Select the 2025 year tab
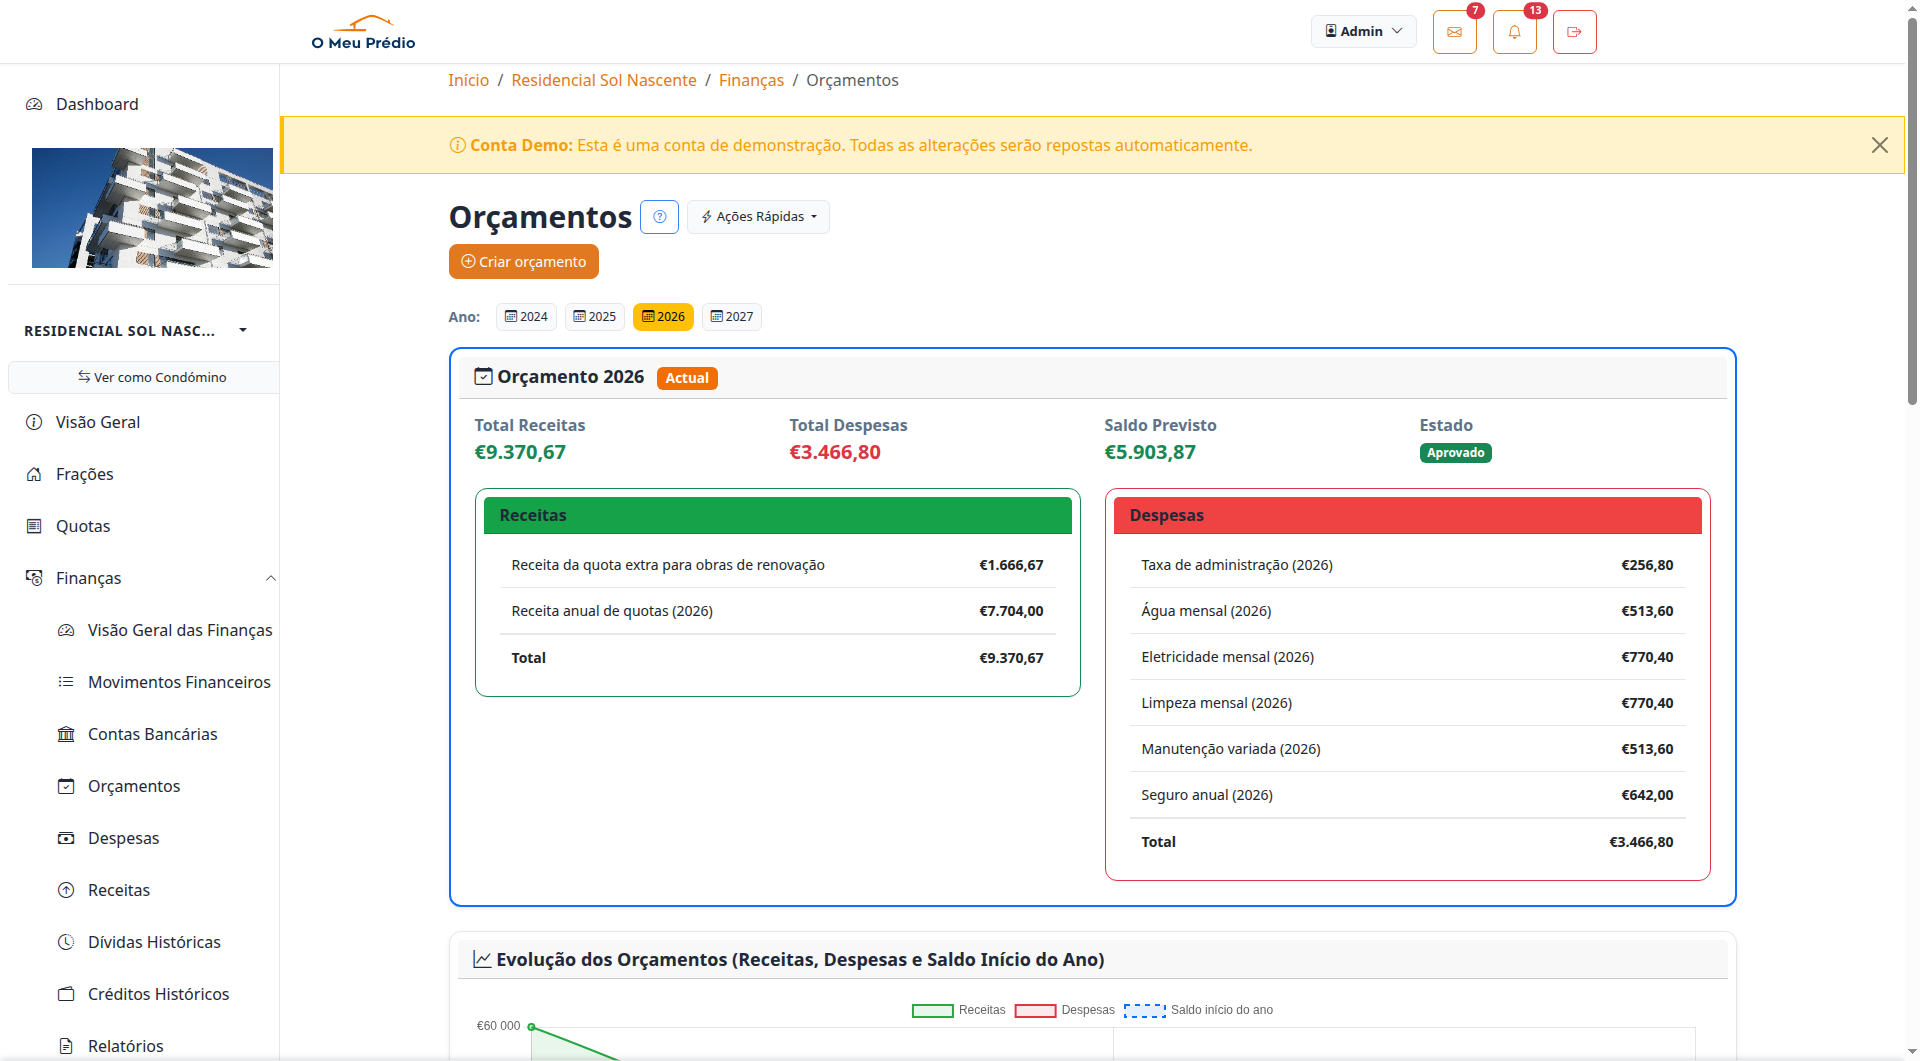Viewport: 1920px width, 1061px height. click(x=594, y=317)
